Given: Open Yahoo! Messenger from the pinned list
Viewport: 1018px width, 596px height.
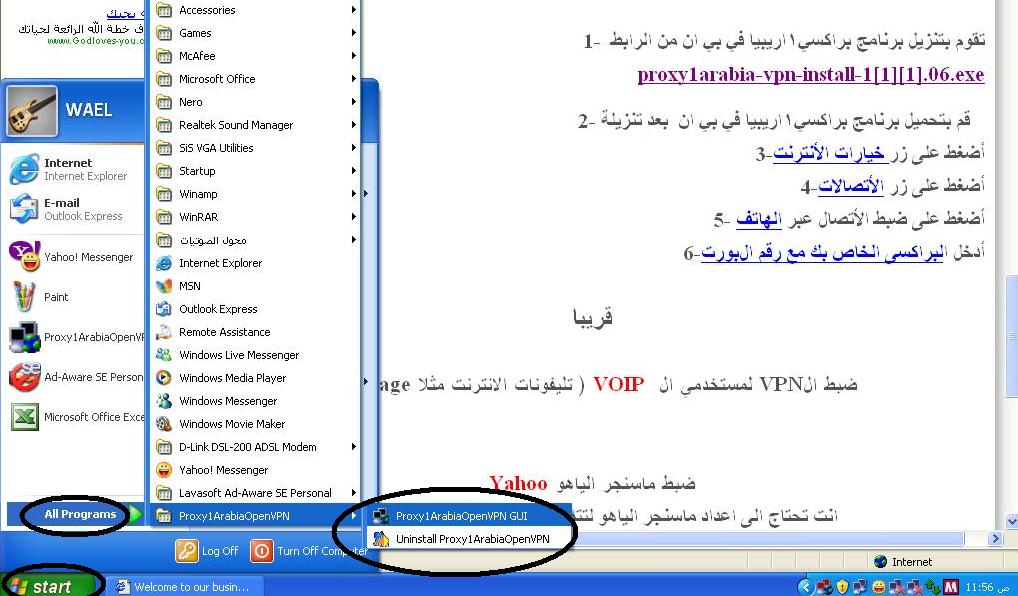Looking at the screenshot, I should tap(24, 256).
